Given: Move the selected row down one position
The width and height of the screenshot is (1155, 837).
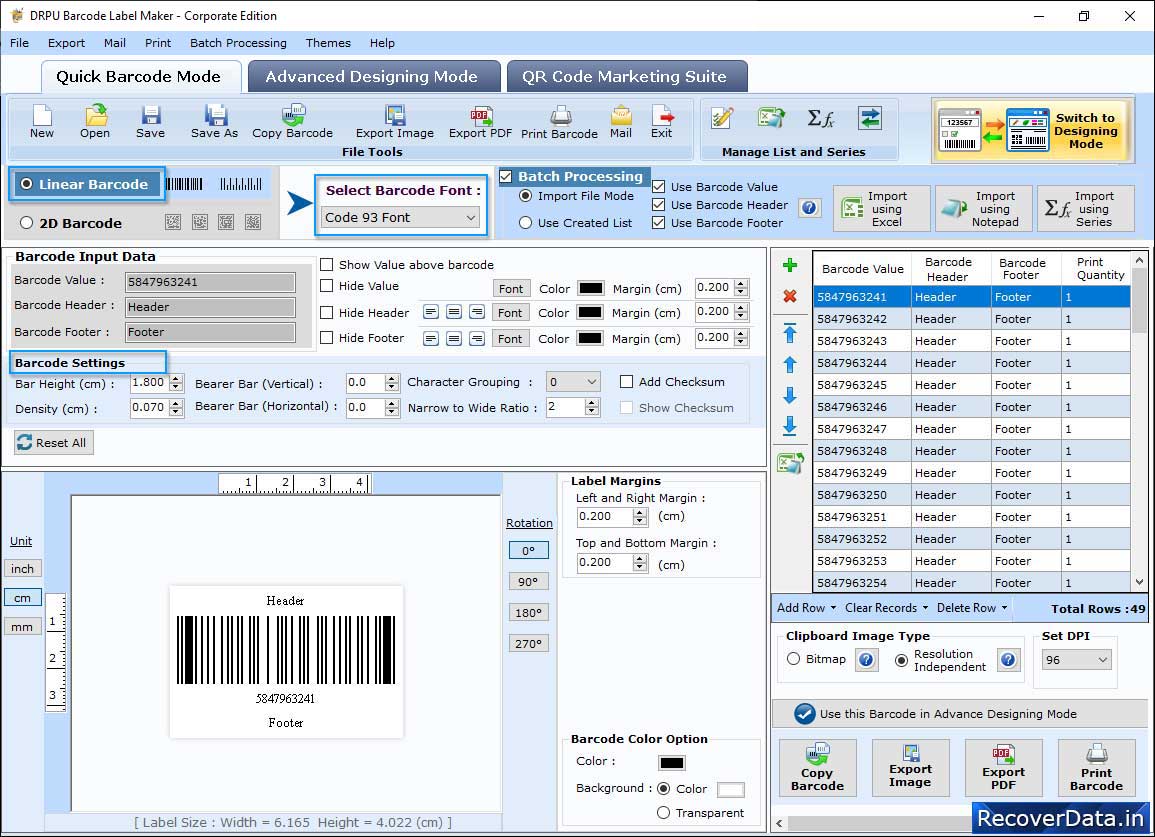Looking at the screenshot, I should (790, 396).
